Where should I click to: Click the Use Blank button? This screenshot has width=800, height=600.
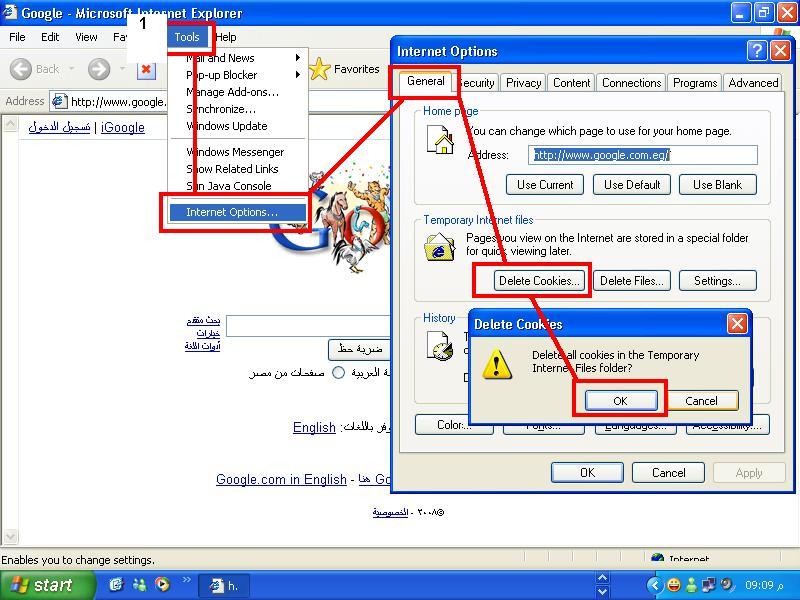click(x=717, y=185)
